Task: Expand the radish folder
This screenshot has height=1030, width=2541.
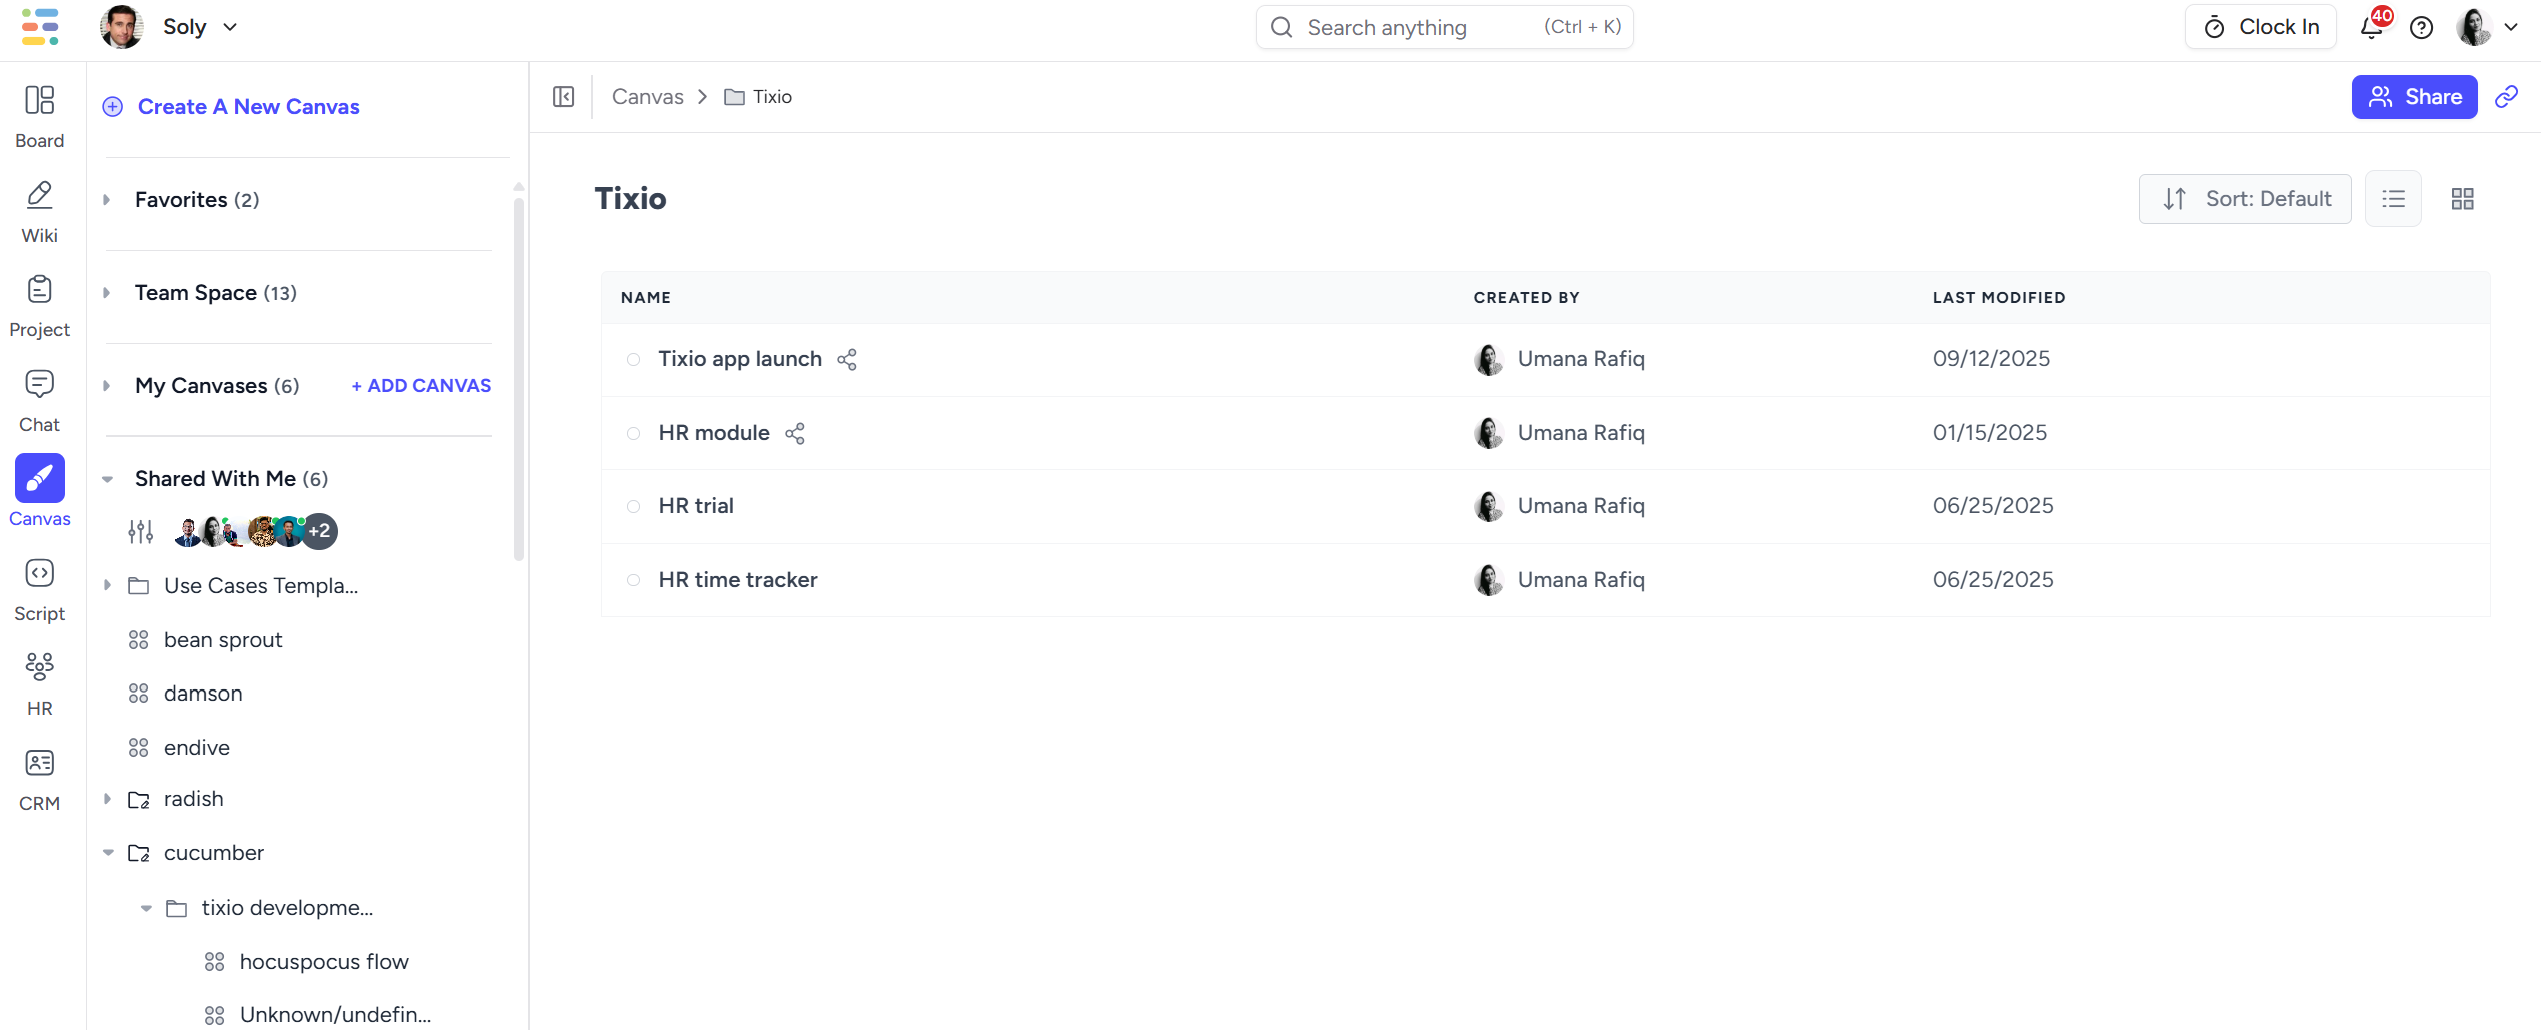Action: coord(107,799)
